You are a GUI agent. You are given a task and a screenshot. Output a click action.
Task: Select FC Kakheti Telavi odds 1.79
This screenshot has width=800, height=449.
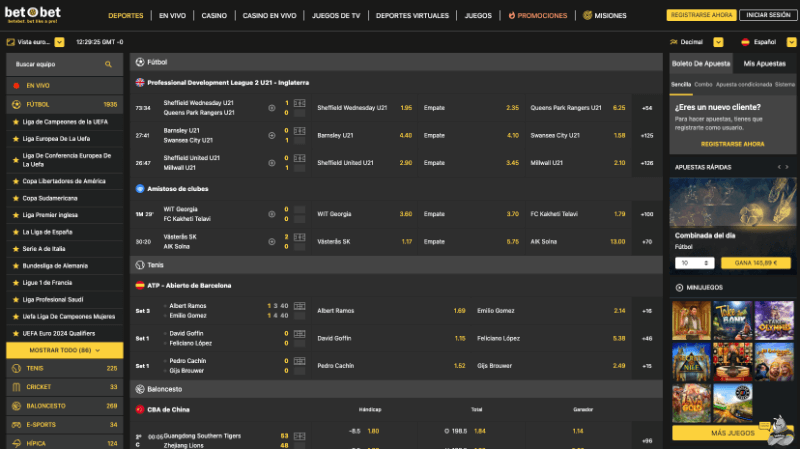coord(578,214)
